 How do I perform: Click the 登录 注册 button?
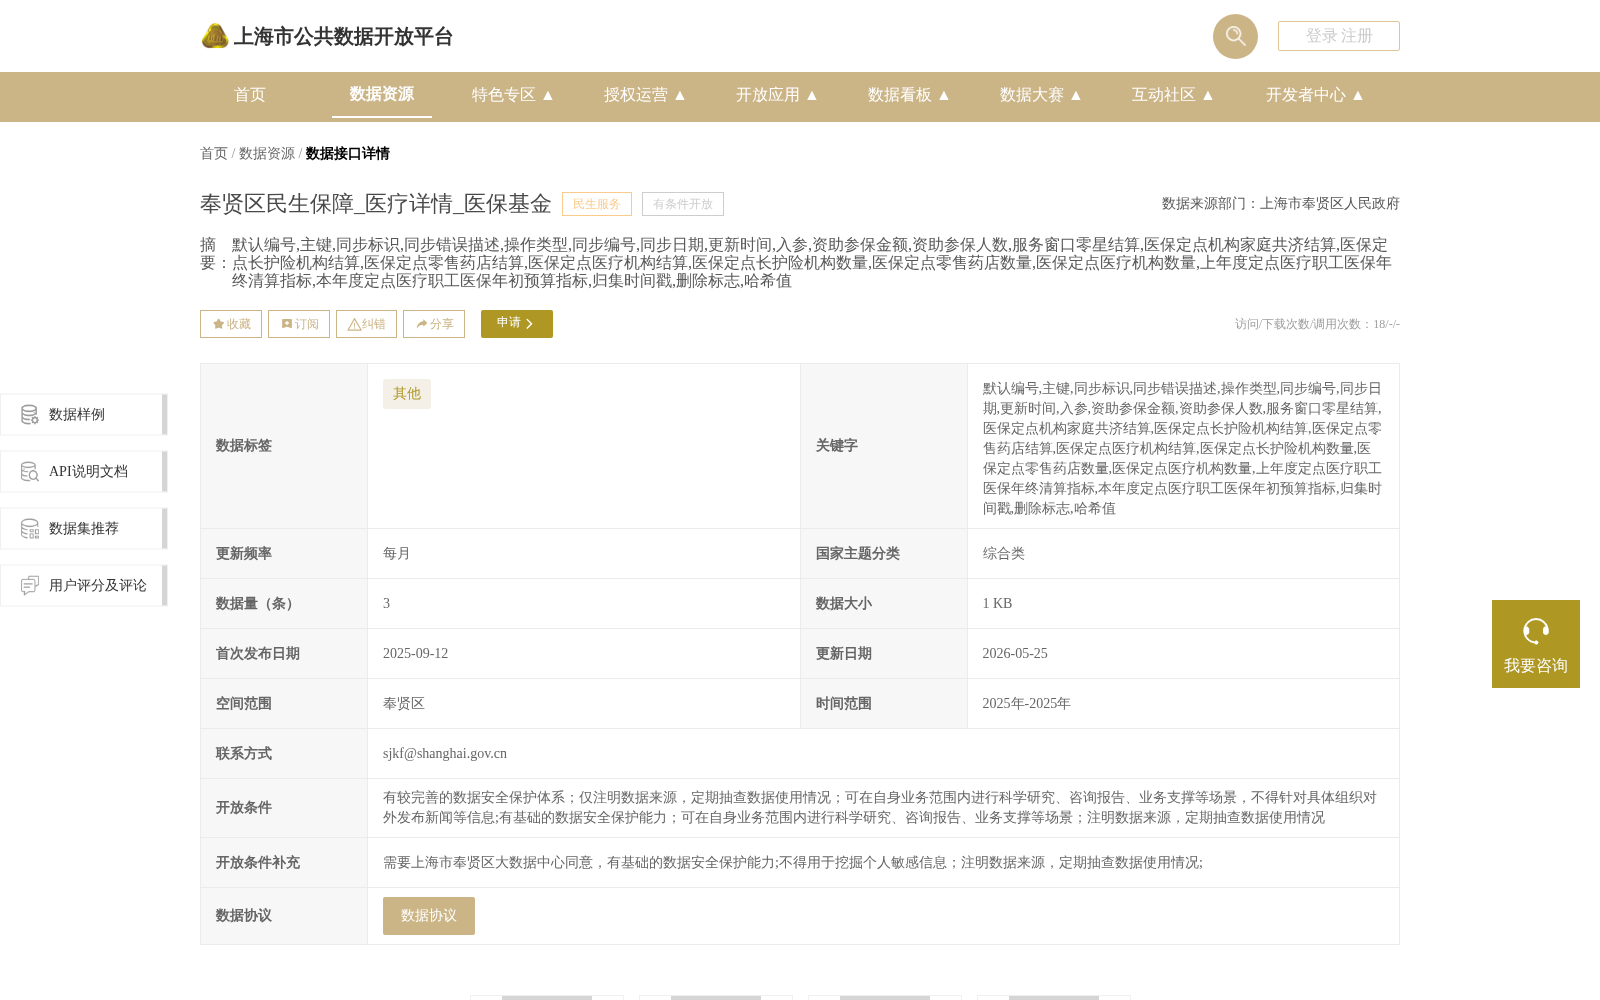pos(1339,36)
